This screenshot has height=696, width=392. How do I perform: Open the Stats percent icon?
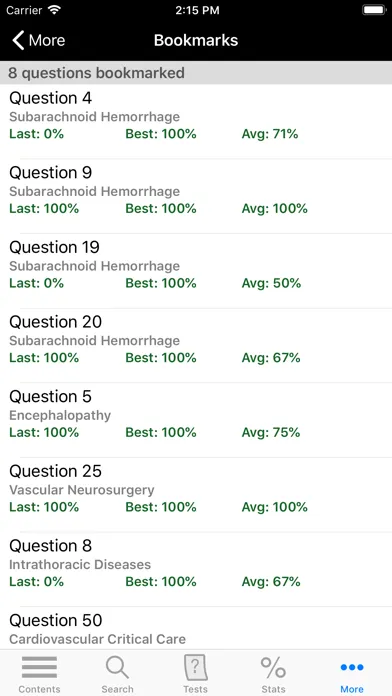[273, 667]
